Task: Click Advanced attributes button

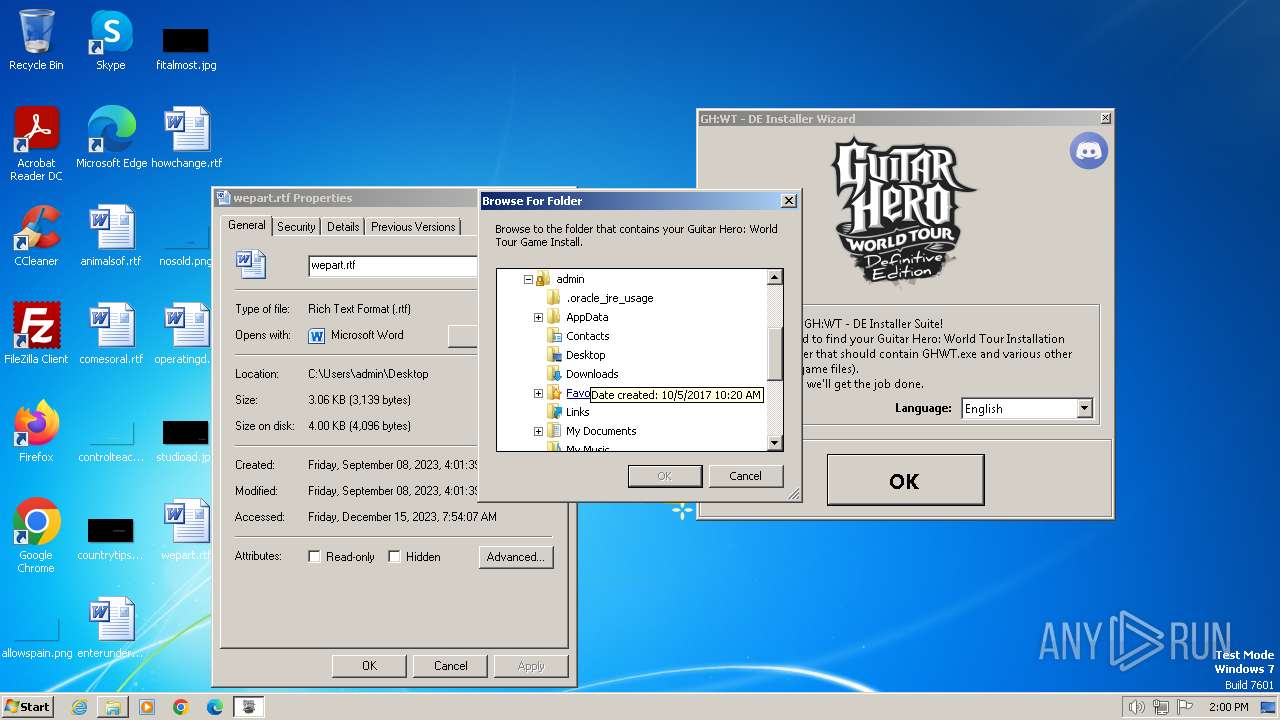Action: tap(516, 557)
